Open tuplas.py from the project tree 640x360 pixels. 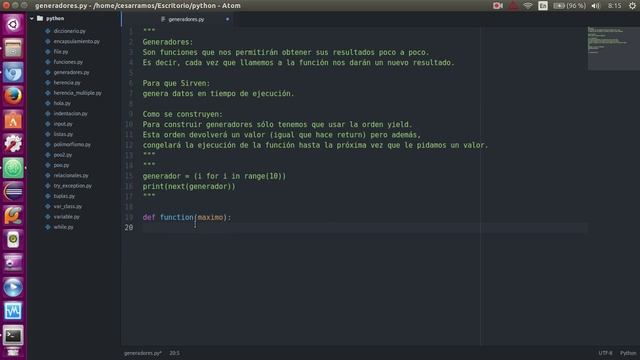pyautogui.click(x=64, y=196)
